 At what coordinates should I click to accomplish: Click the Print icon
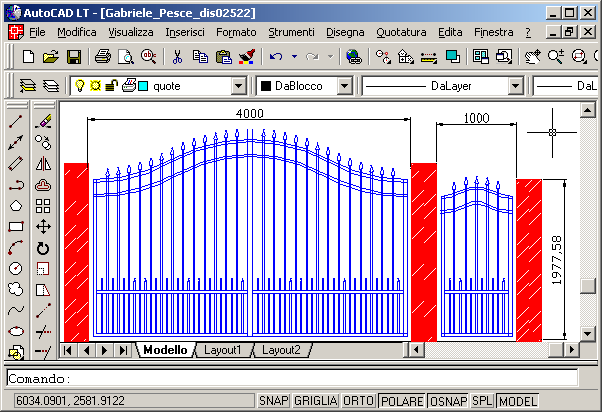point(103,57)
